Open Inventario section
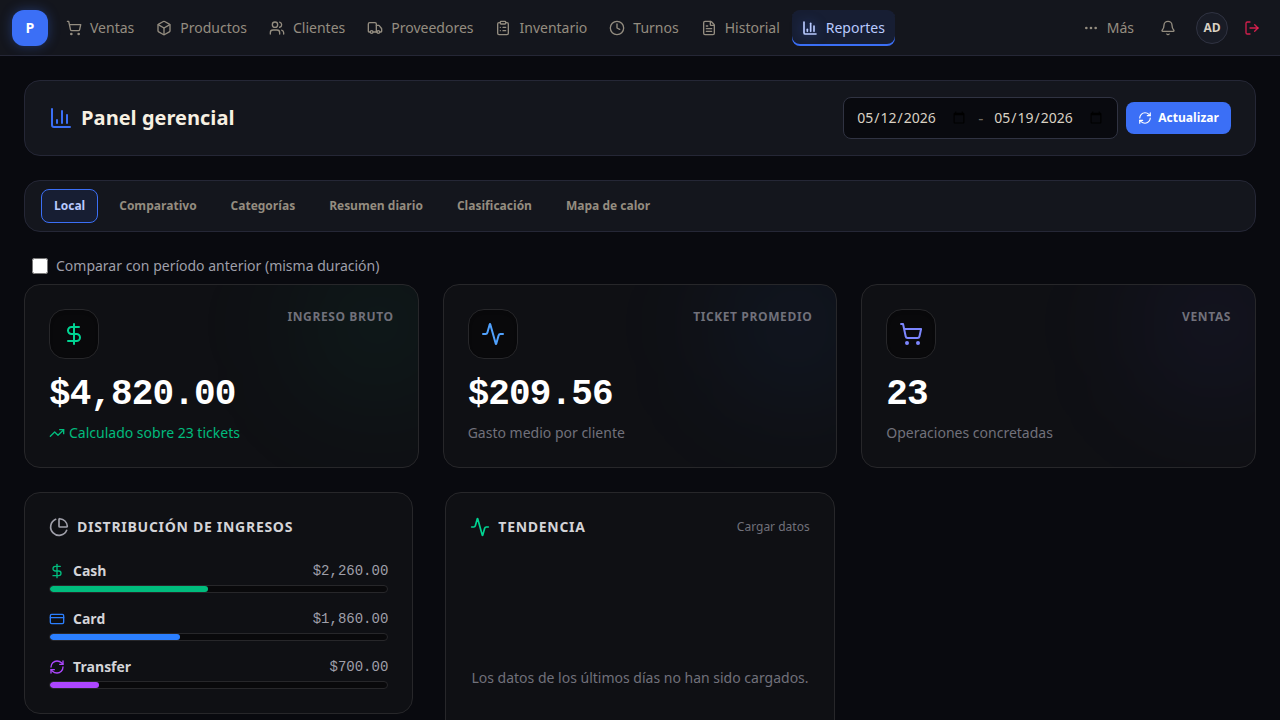This screenshot has height=720, width=1280. click(x=541, y=28)
